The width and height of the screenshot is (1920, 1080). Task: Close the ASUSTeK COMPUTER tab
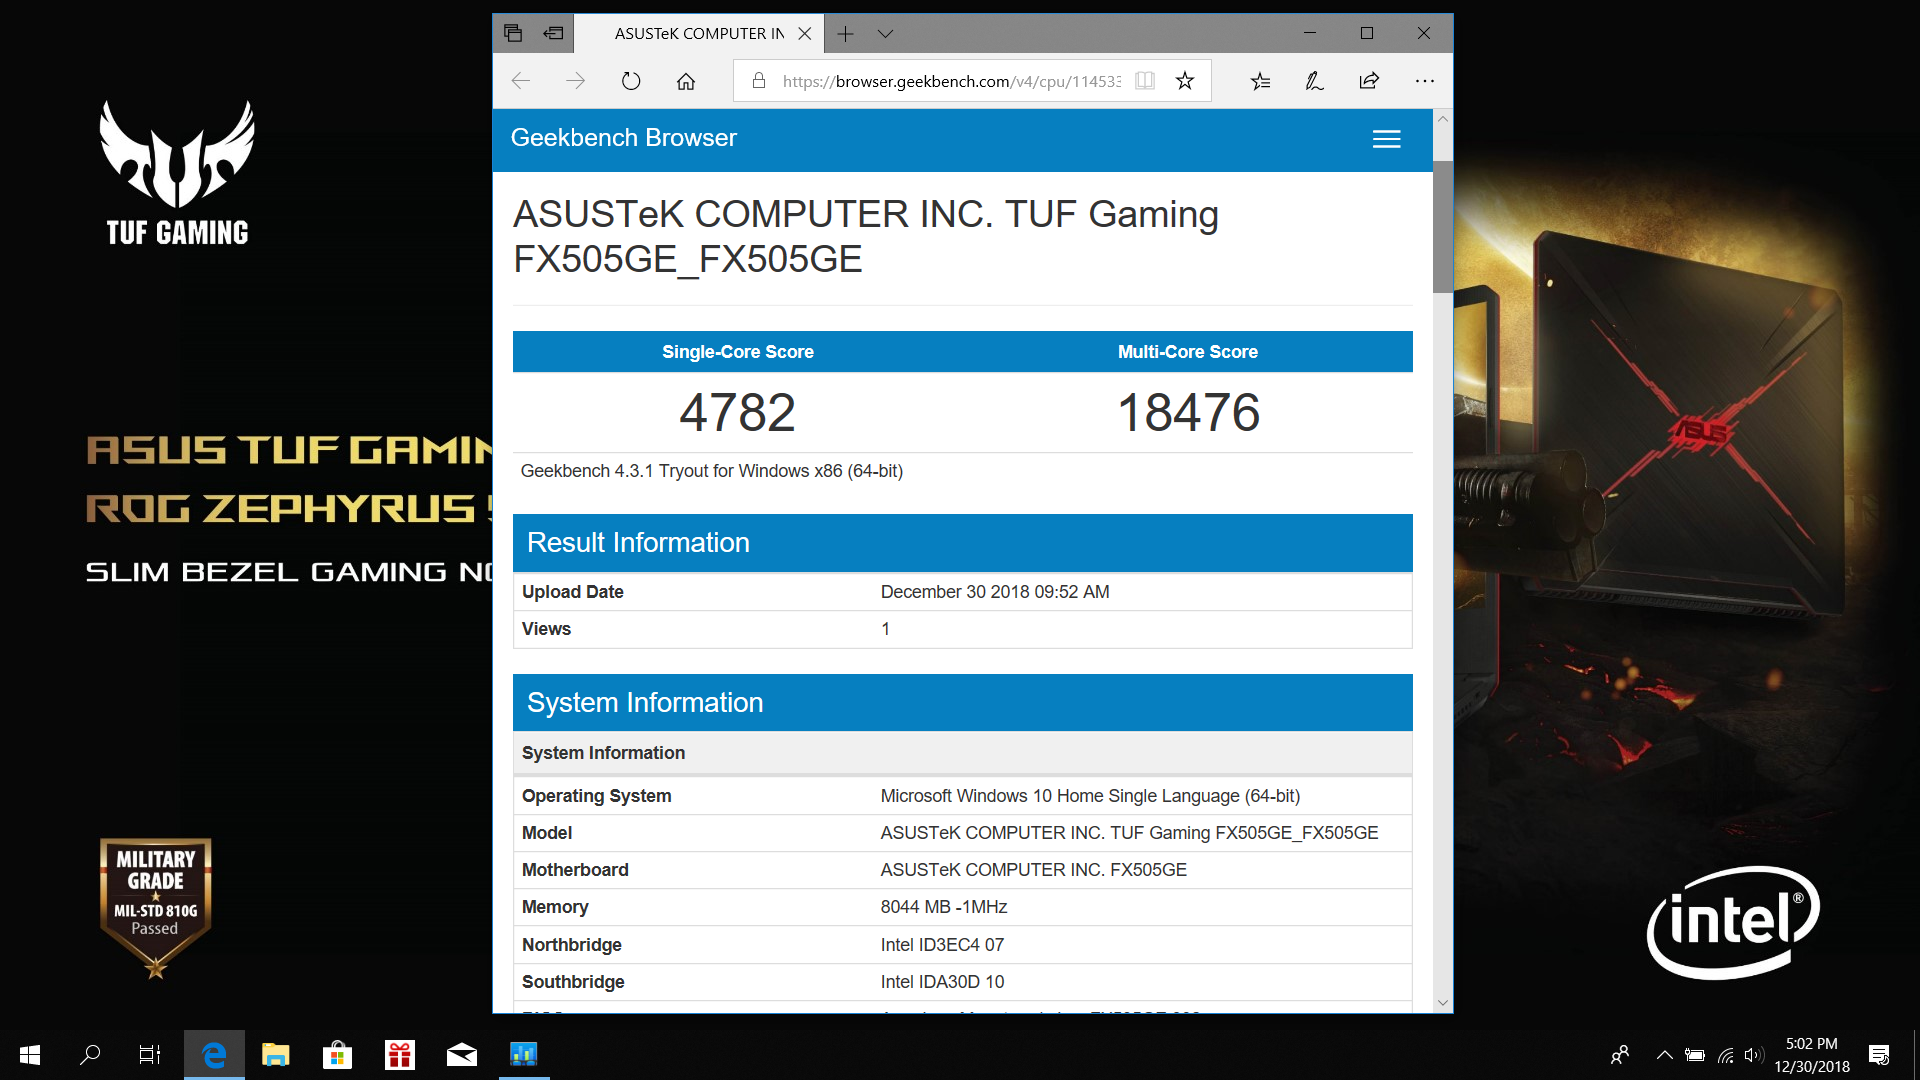804,33
